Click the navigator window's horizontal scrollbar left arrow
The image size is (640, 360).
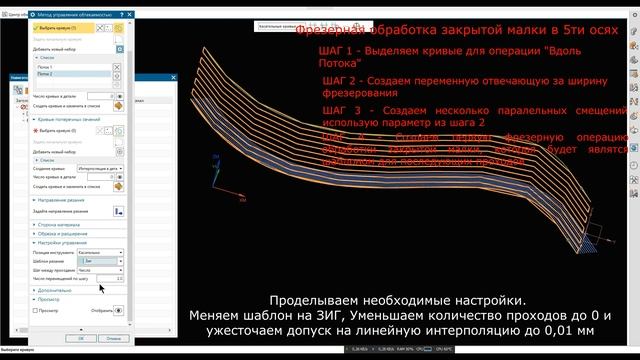pyautogui.click(x=17, y=330)
